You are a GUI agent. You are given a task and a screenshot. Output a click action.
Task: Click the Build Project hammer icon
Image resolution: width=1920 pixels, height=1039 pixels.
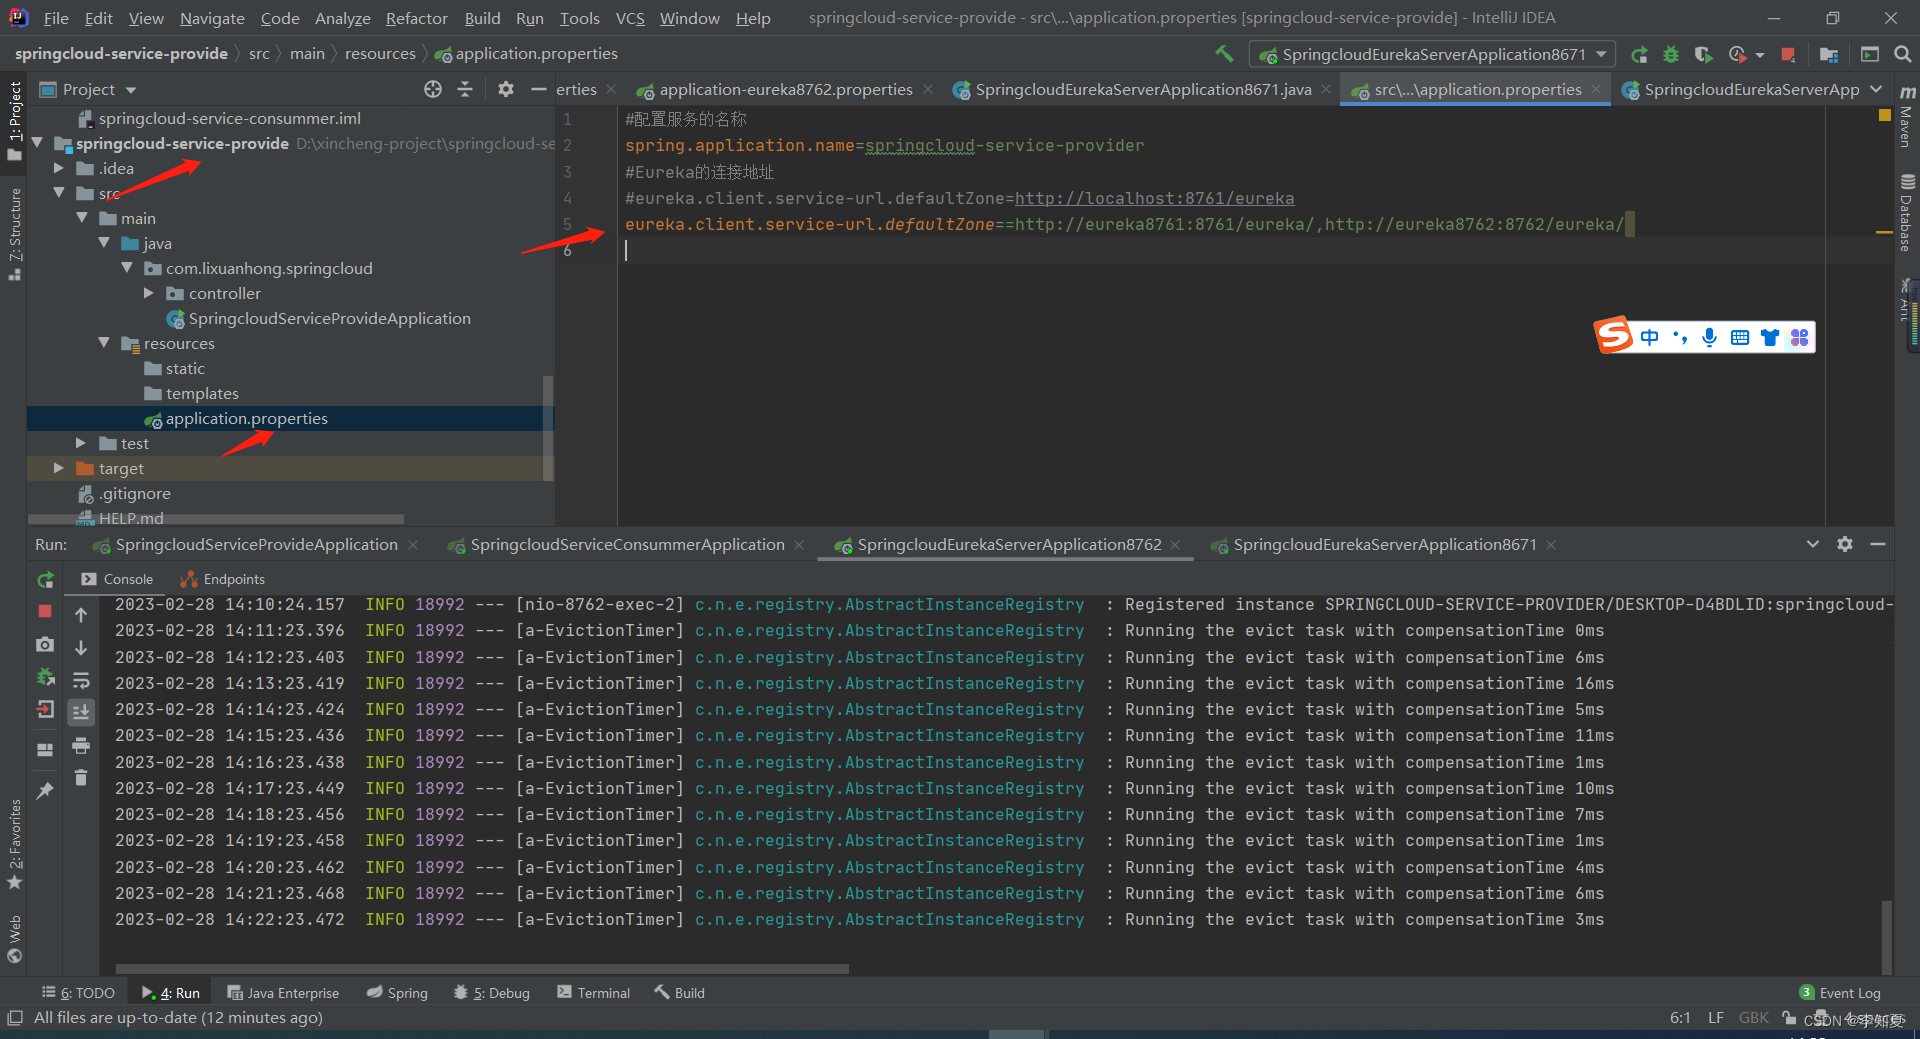[1224, 54]
